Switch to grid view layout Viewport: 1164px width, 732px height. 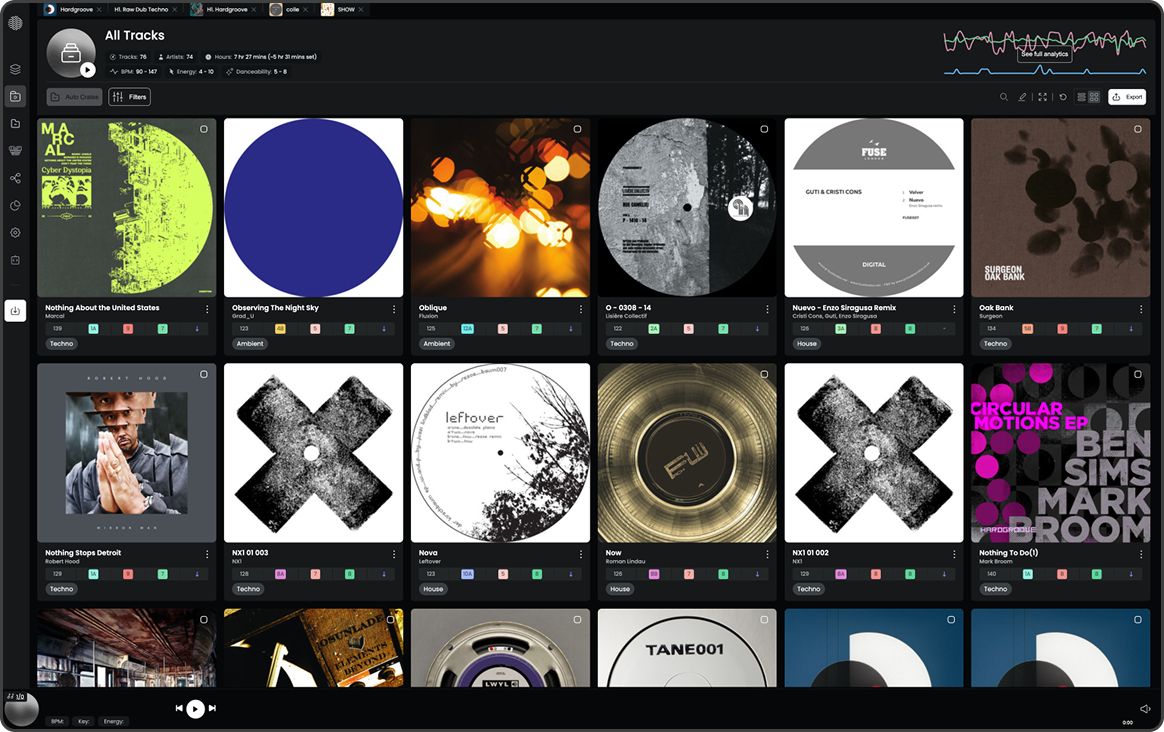pyautogui.click(x=1093, y=97)
